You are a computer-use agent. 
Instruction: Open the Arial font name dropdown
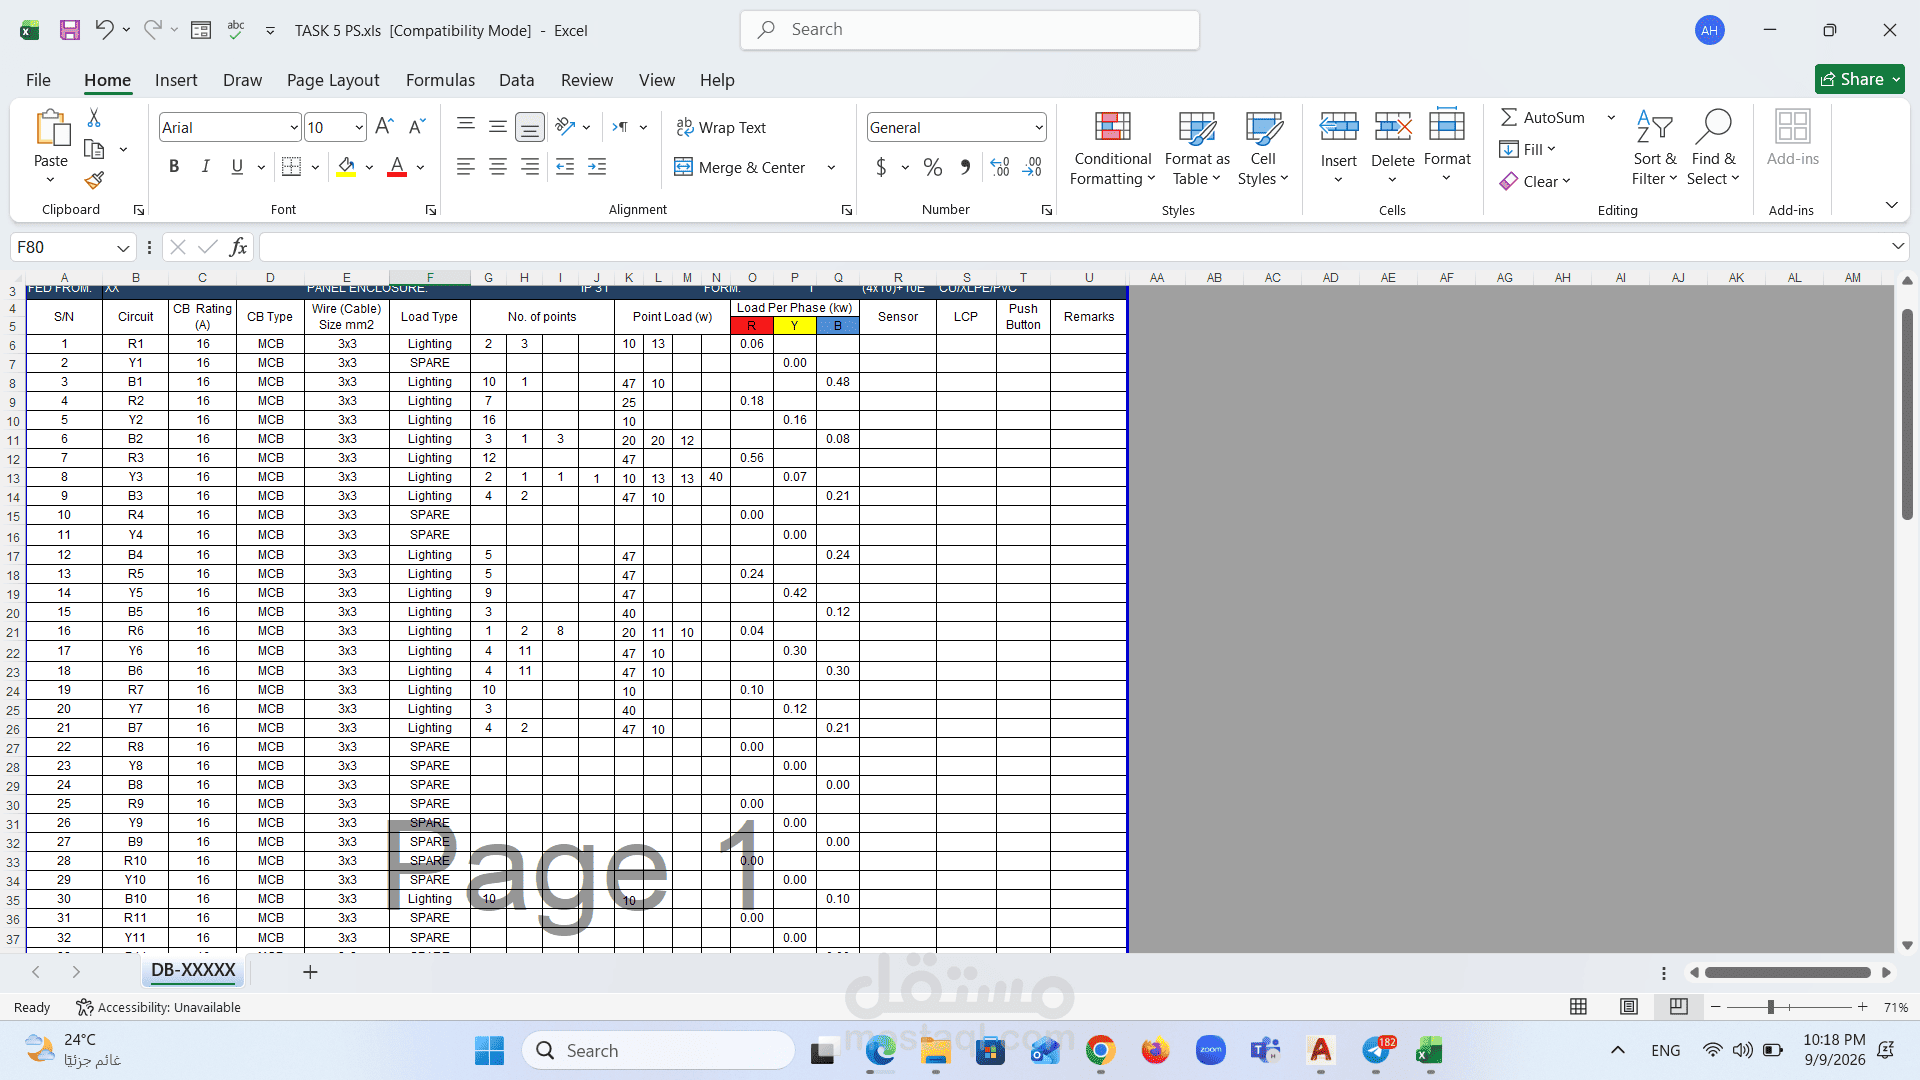pos(293,127)
